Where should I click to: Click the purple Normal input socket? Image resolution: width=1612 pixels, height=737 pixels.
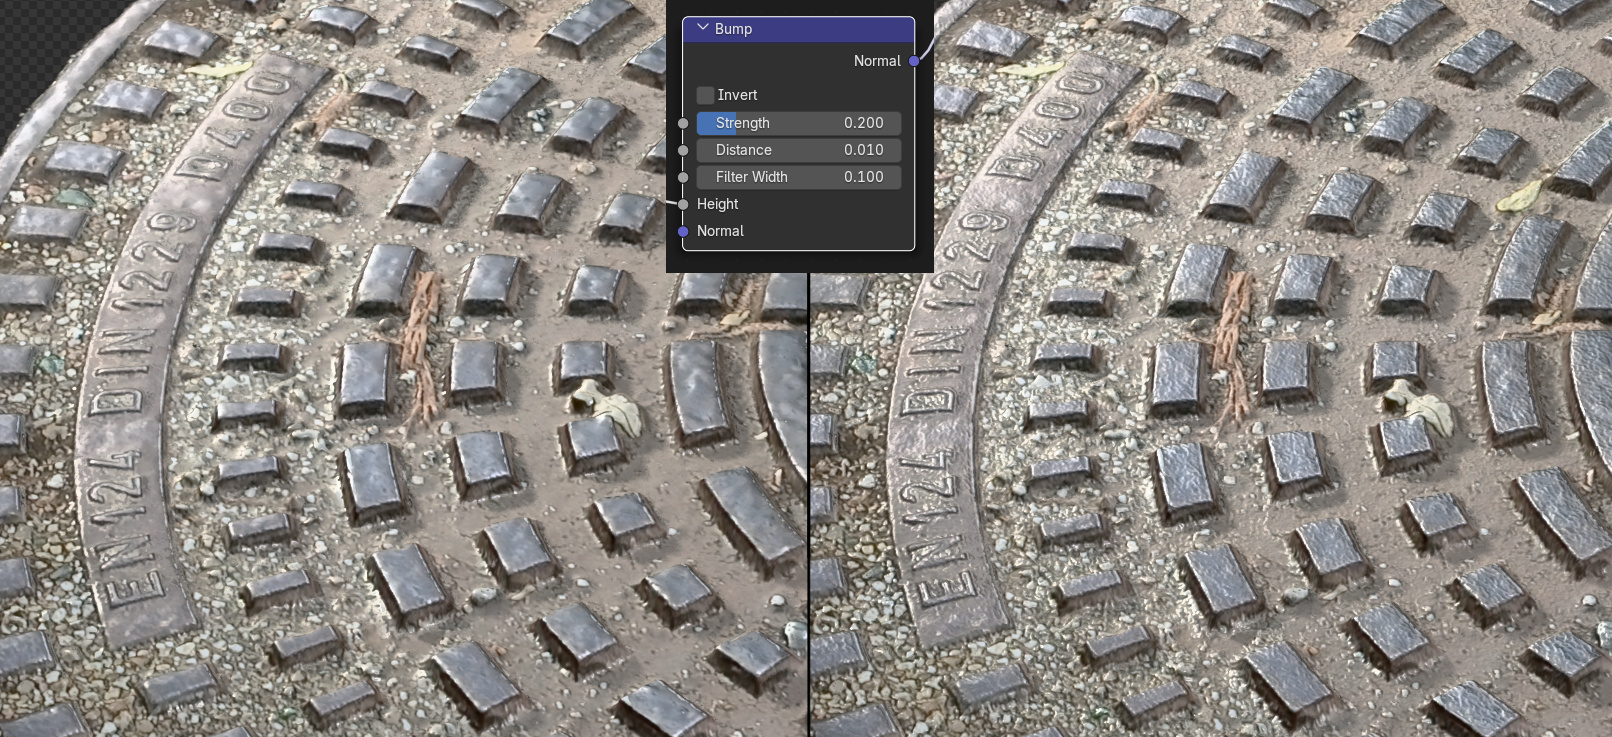pos(683,231)
